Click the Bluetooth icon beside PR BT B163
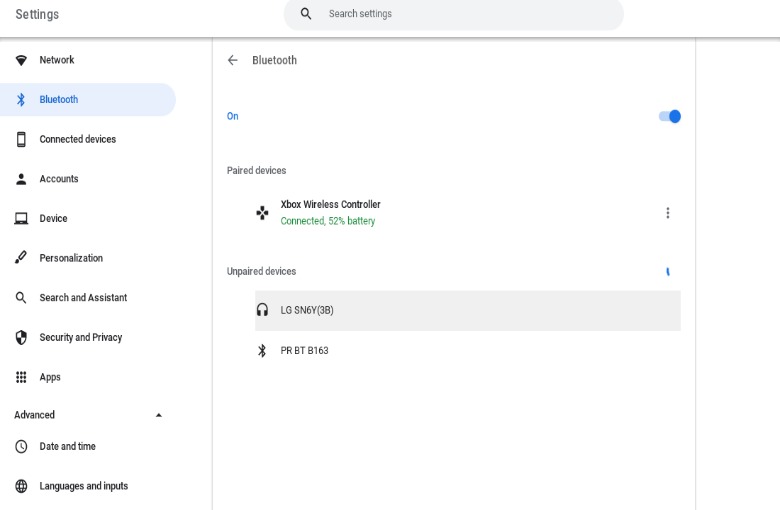 pos(262,350)
